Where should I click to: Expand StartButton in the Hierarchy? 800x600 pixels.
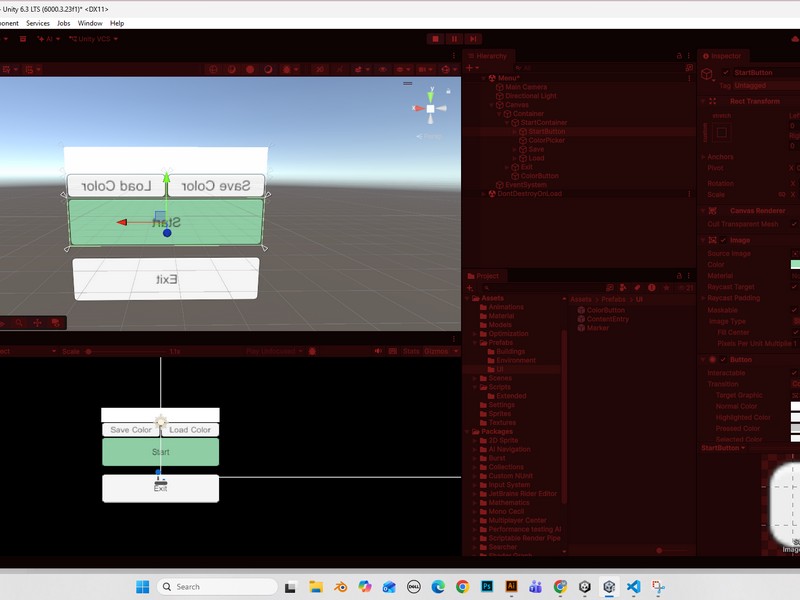[515, 132]
